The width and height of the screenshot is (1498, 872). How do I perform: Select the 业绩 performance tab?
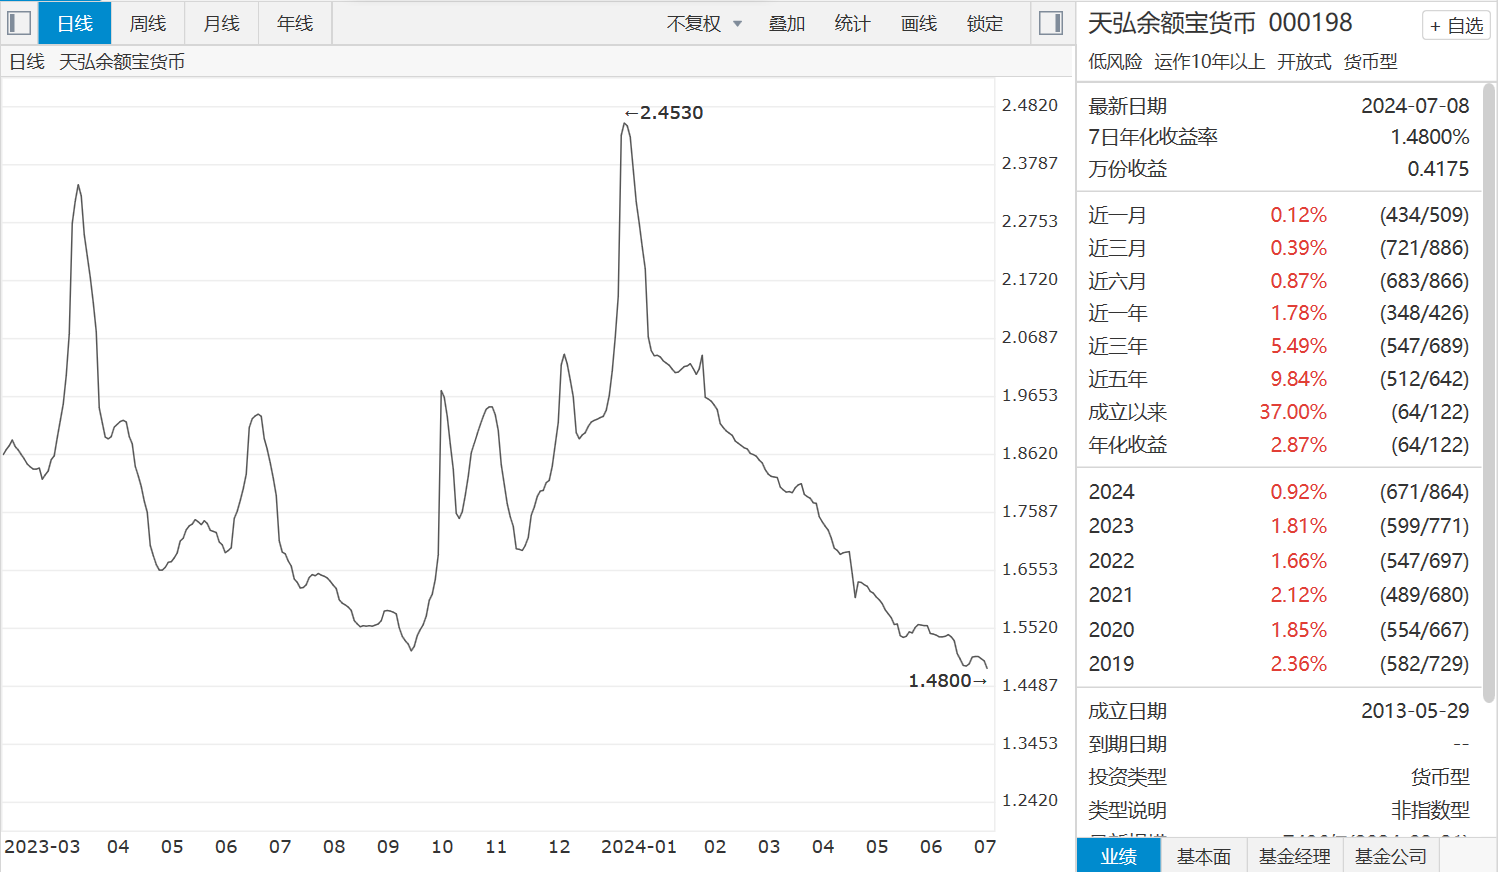(1119, 856)
